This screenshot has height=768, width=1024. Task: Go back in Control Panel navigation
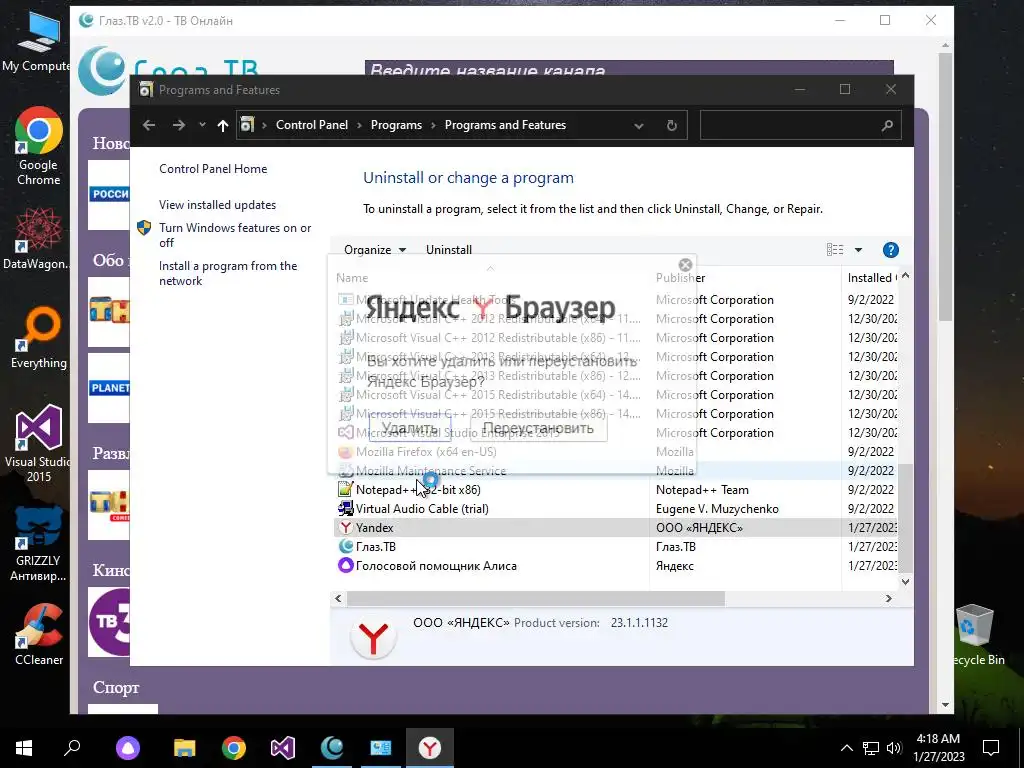(x=149, y=125)
